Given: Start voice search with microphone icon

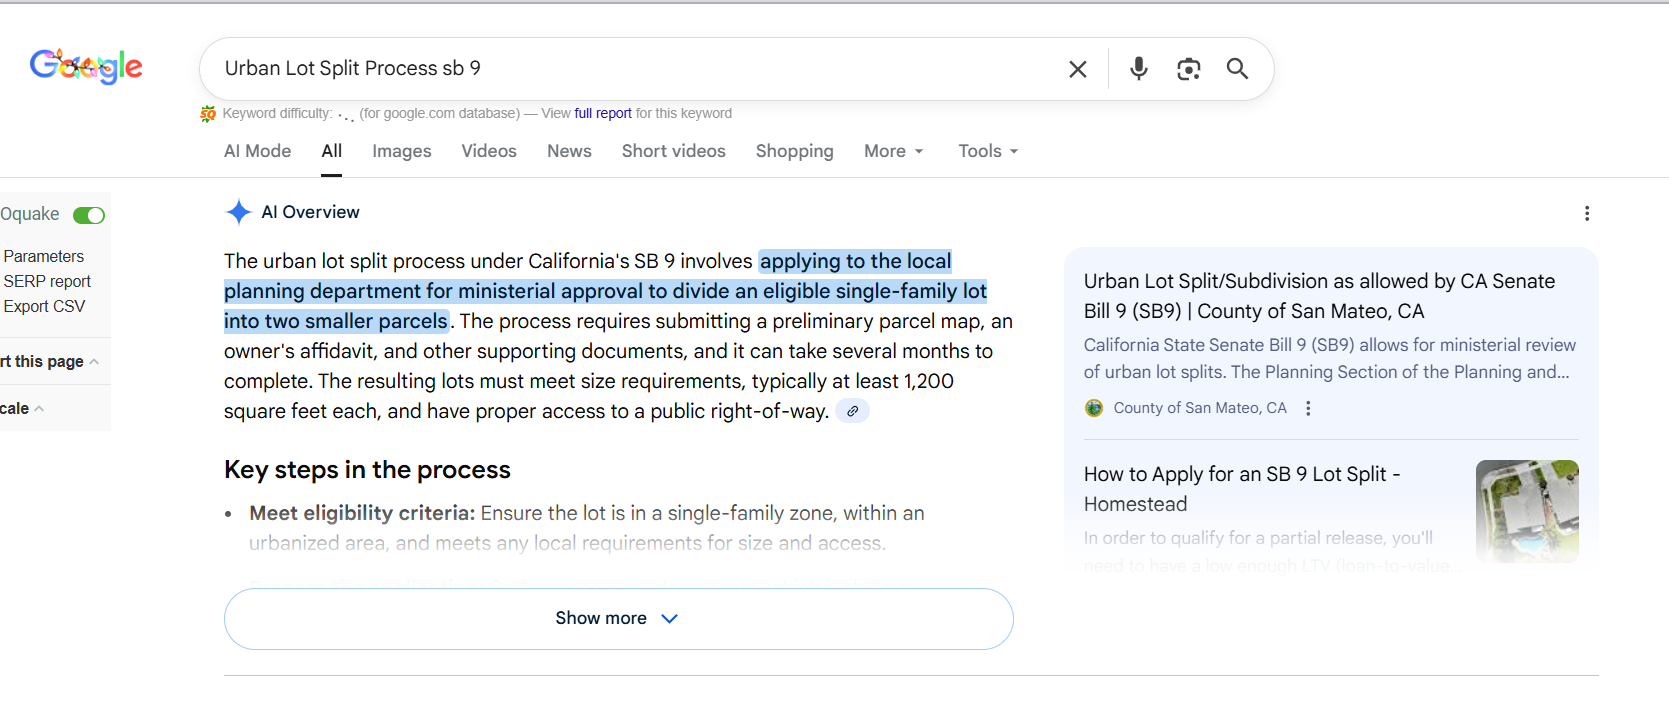Looking at the screenshot, I should 1138,69.
